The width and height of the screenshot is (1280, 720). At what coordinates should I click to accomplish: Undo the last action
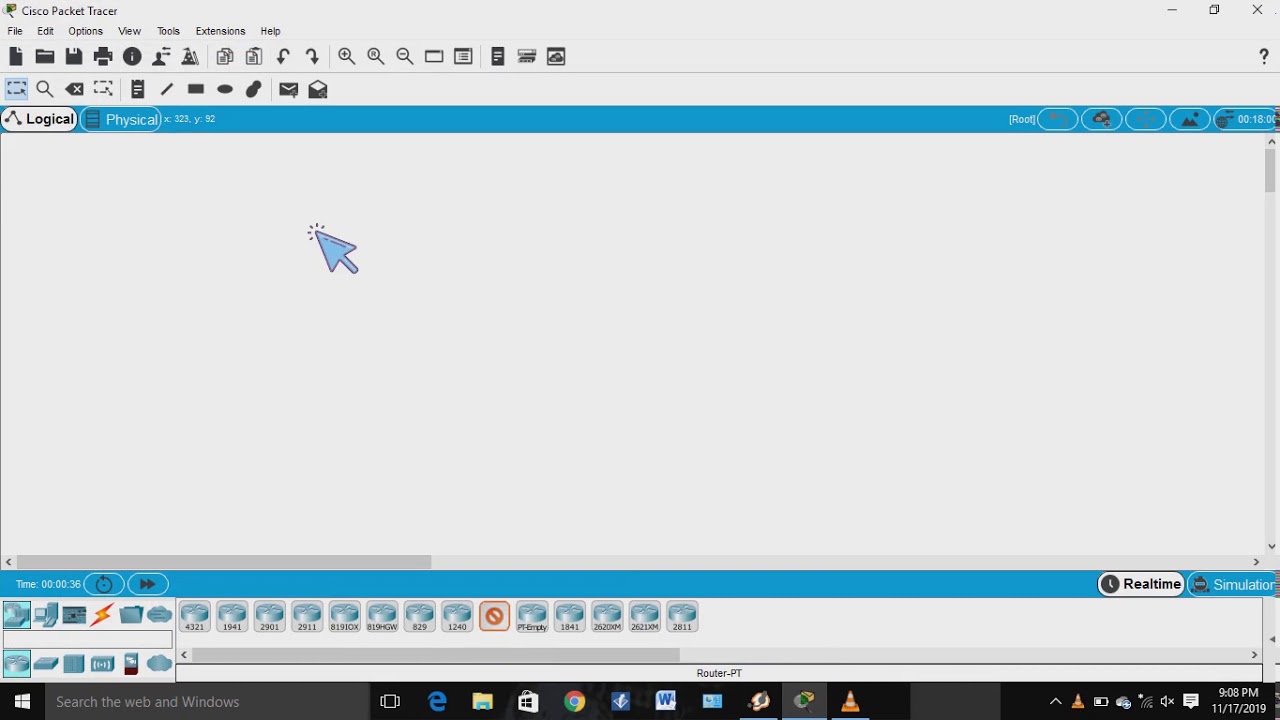[283, 57]
